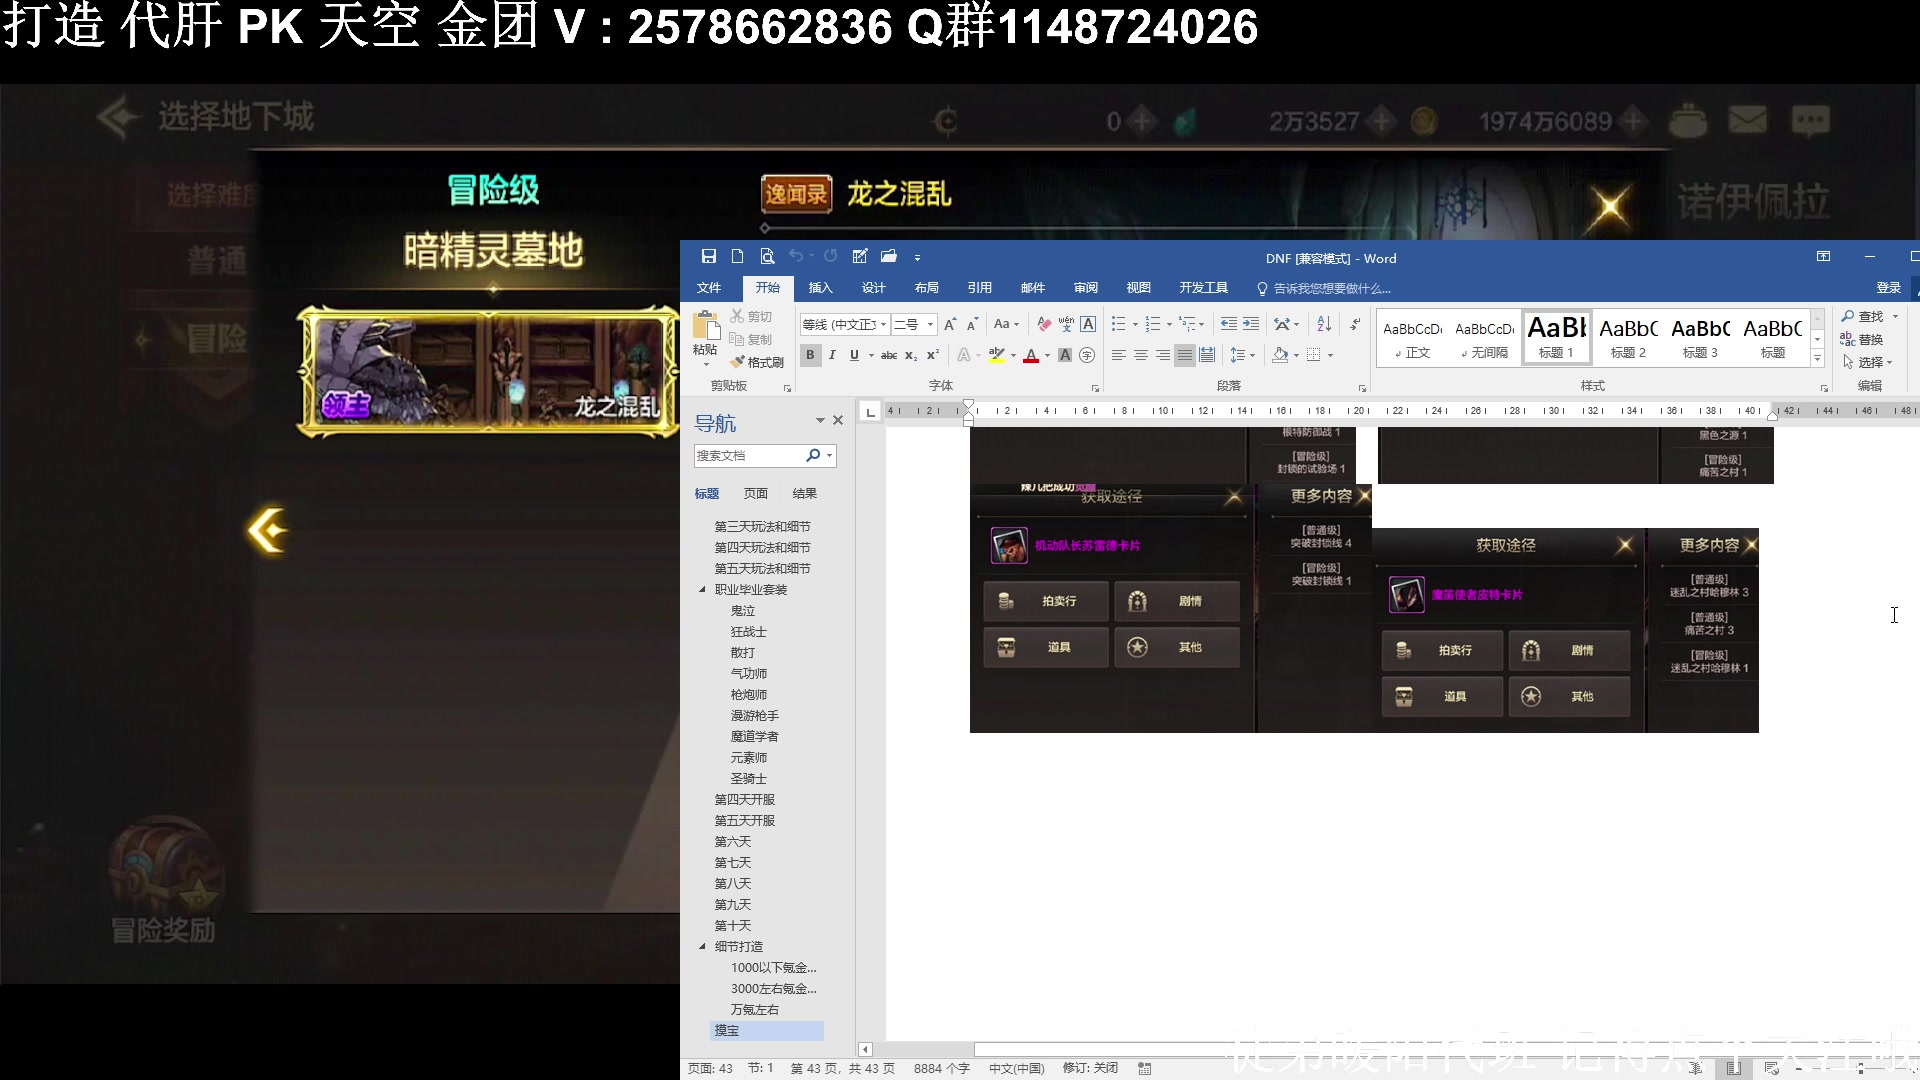Apply distributed alignment to the paragraph

click(1207, 355)
